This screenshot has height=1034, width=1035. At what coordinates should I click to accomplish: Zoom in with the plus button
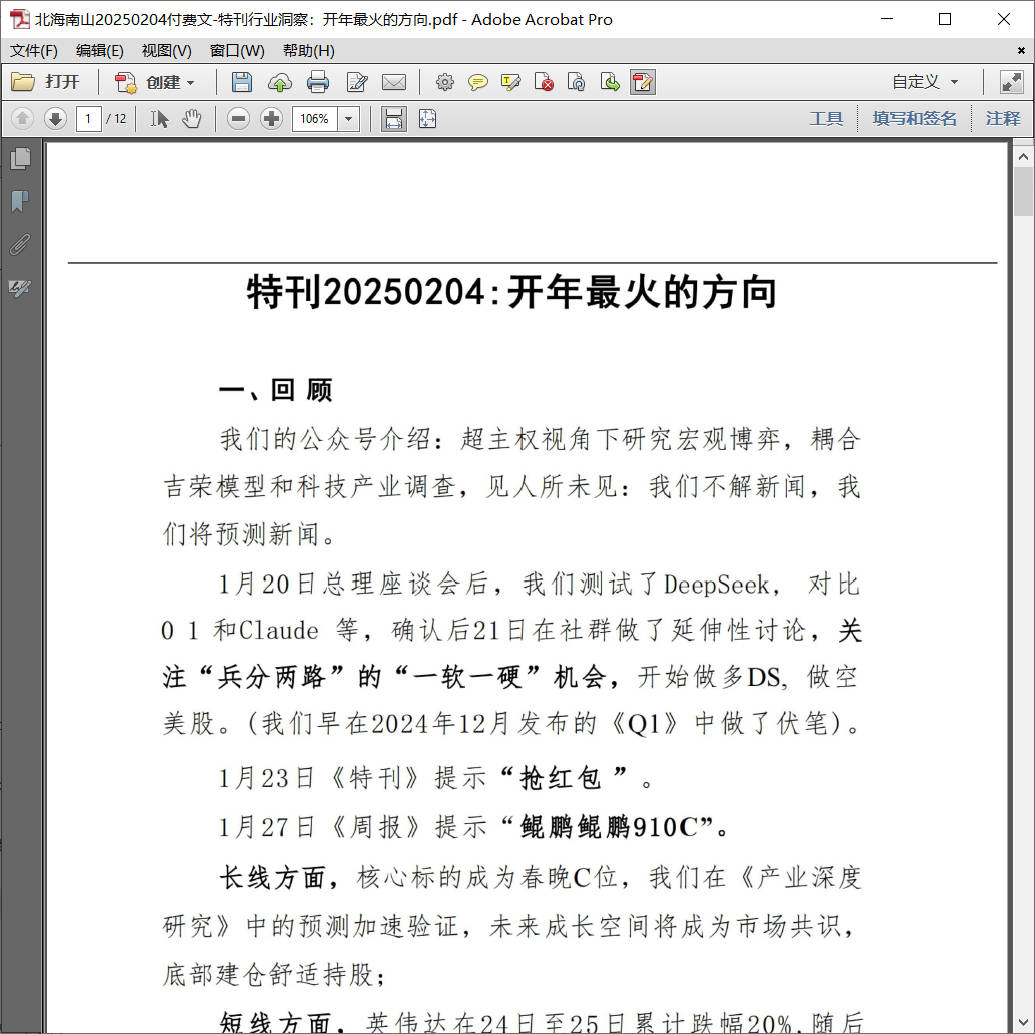pos(271,119)
